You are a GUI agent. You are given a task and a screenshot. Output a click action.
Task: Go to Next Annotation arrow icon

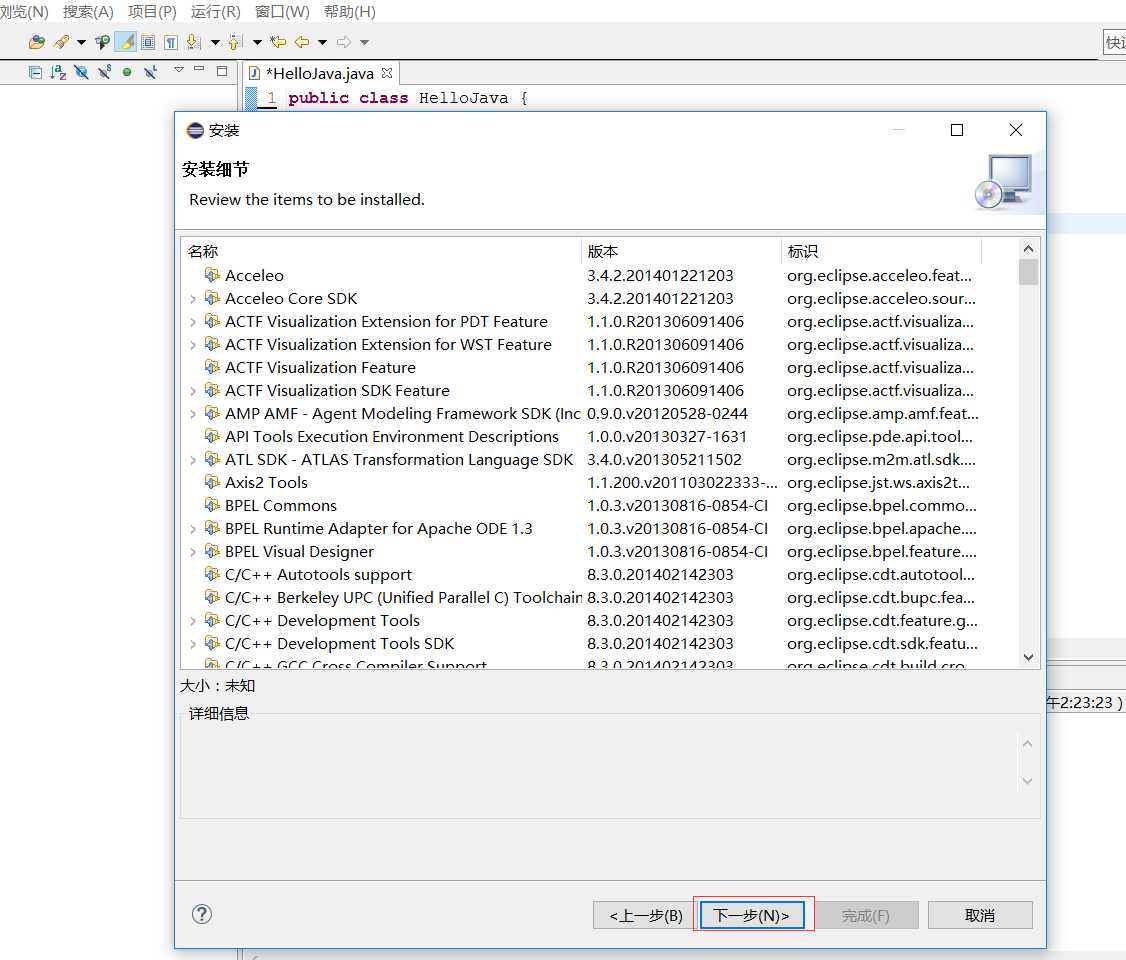(x=193, y=42)
